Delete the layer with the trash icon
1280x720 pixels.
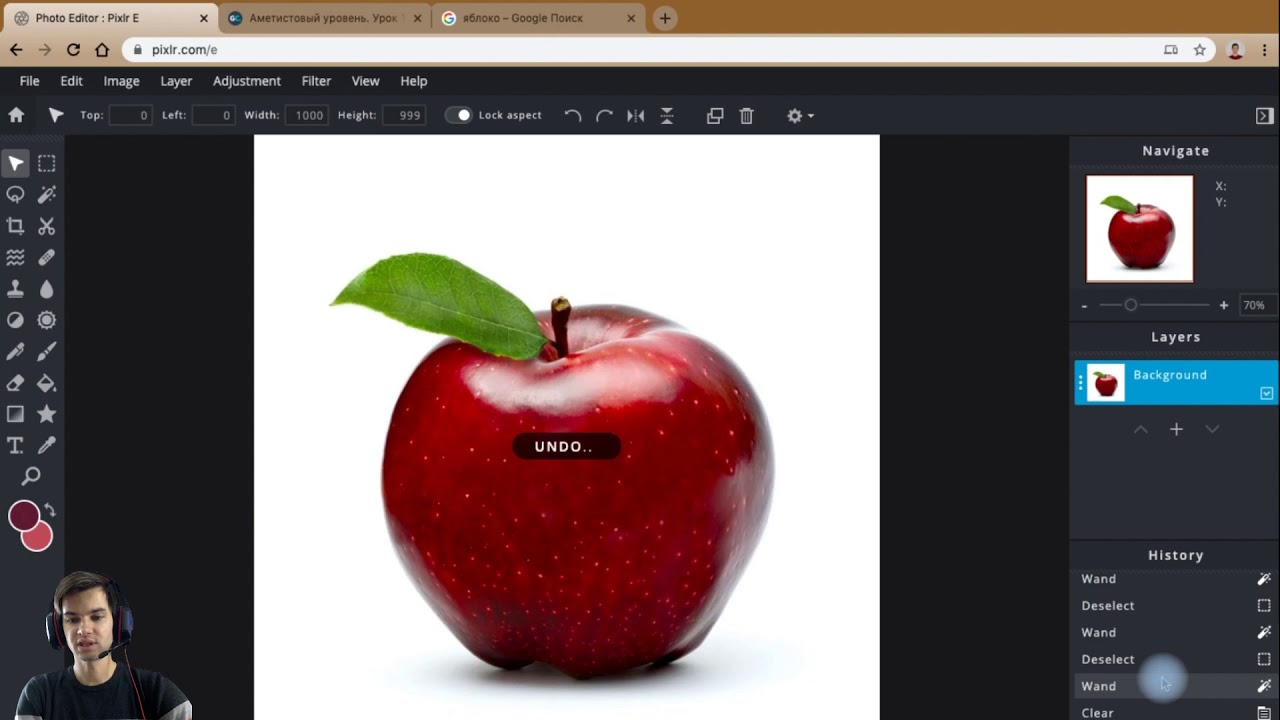(746, 115)
